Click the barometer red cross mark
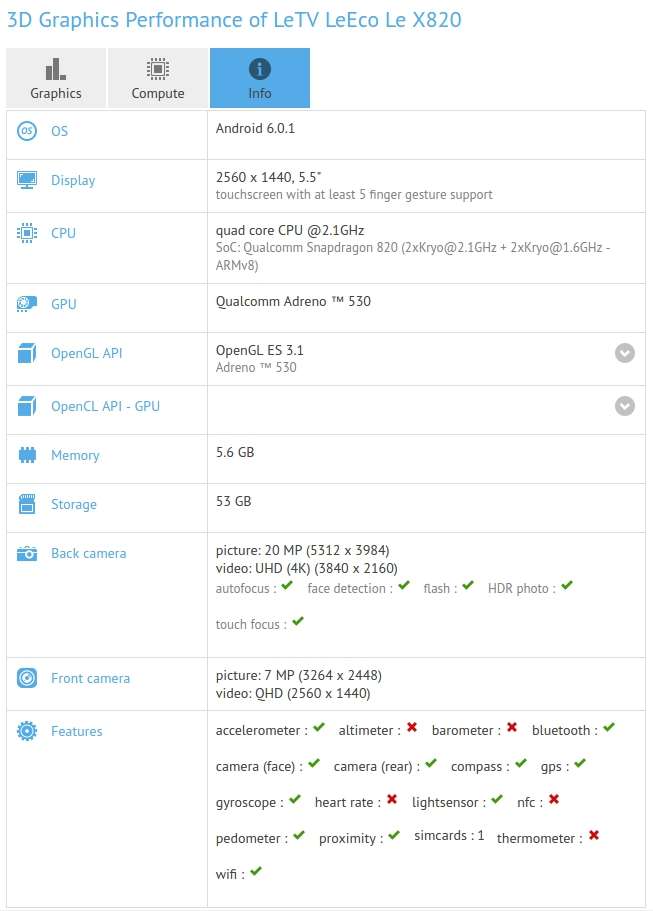 click(x=512, y=727)
